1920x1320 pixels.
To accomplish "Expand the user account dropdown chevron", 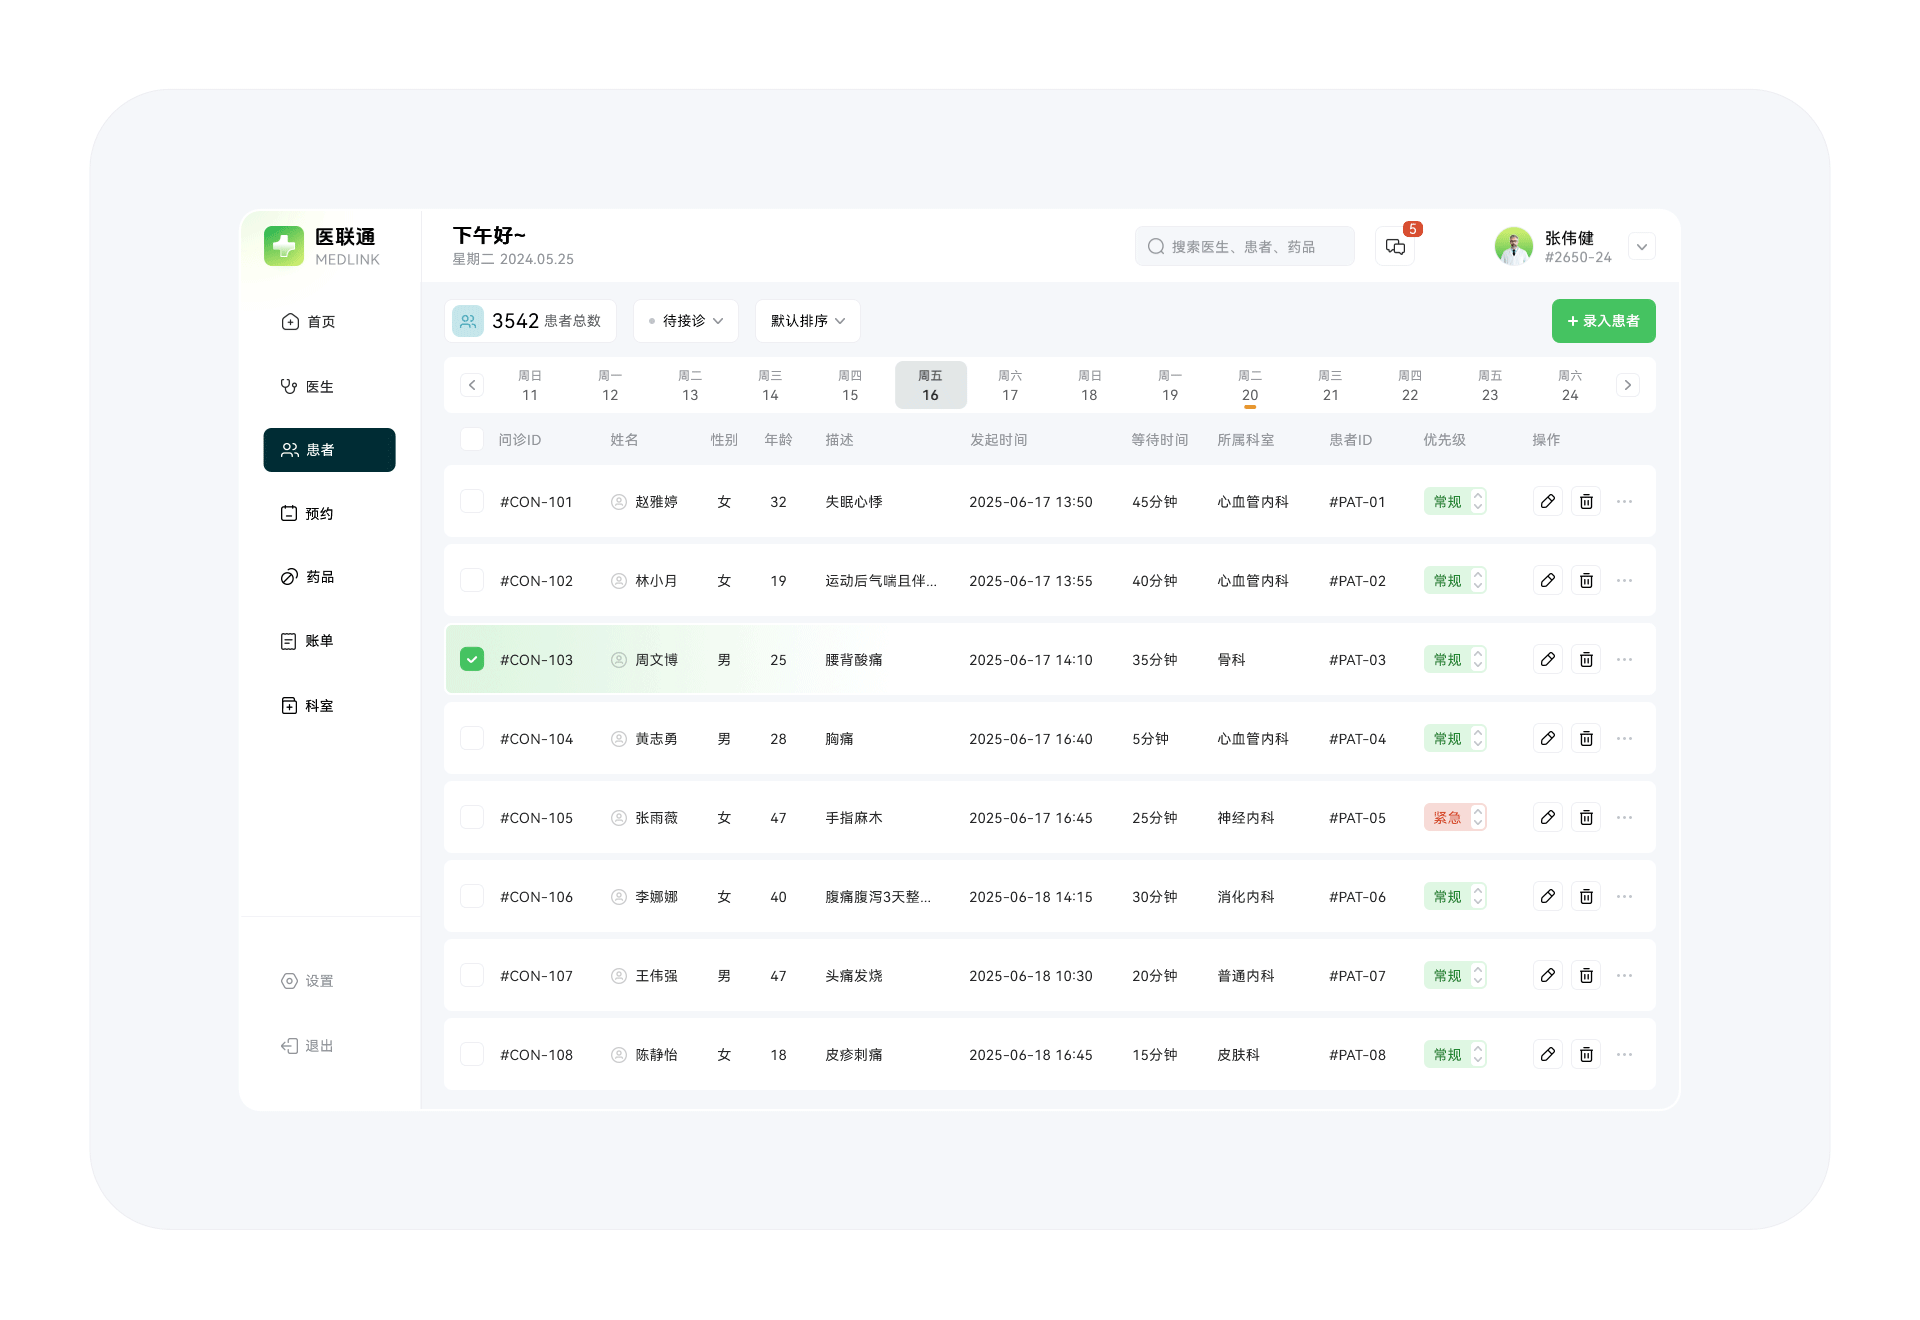I will [1642, 247].
